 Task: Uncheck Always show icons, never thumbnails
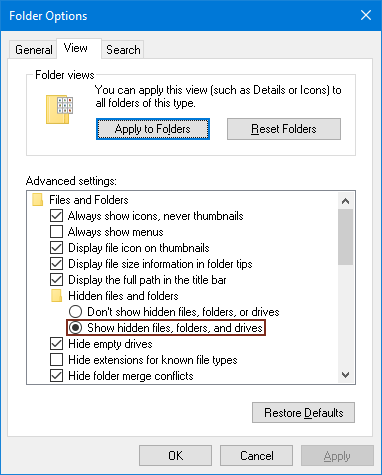click(x=56, y=216)
